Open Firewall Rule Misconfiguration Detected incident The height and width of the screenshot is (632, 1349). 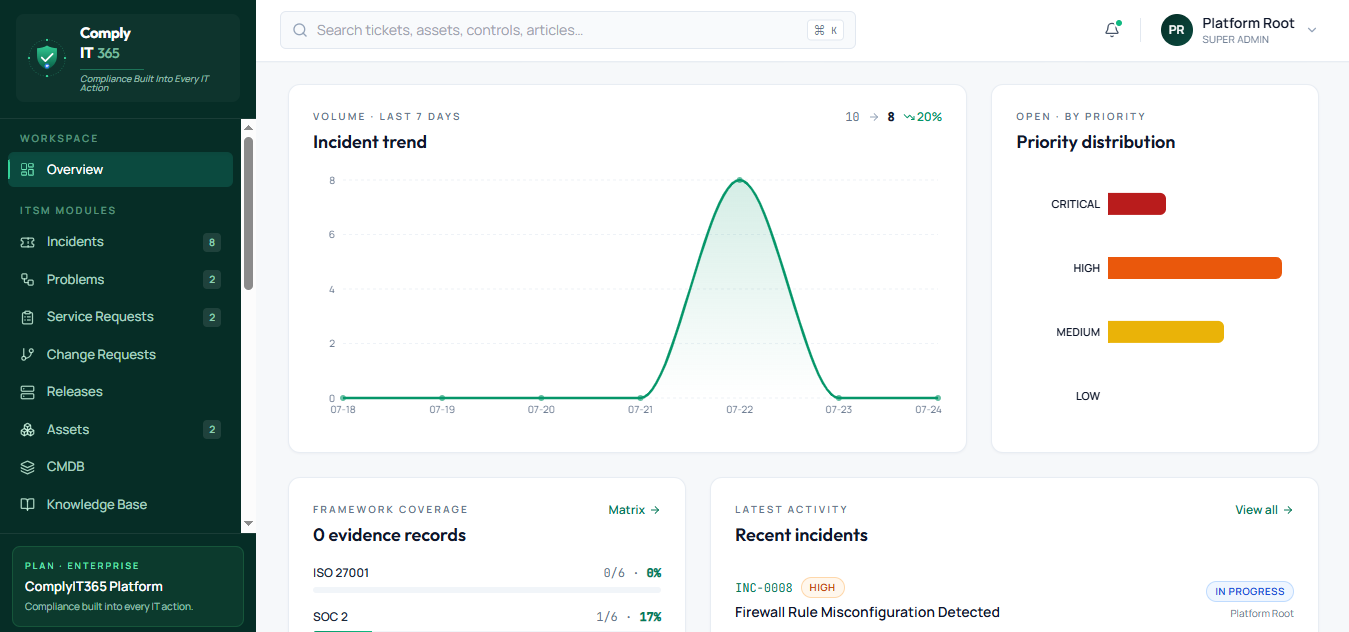(x=867, y=612)
